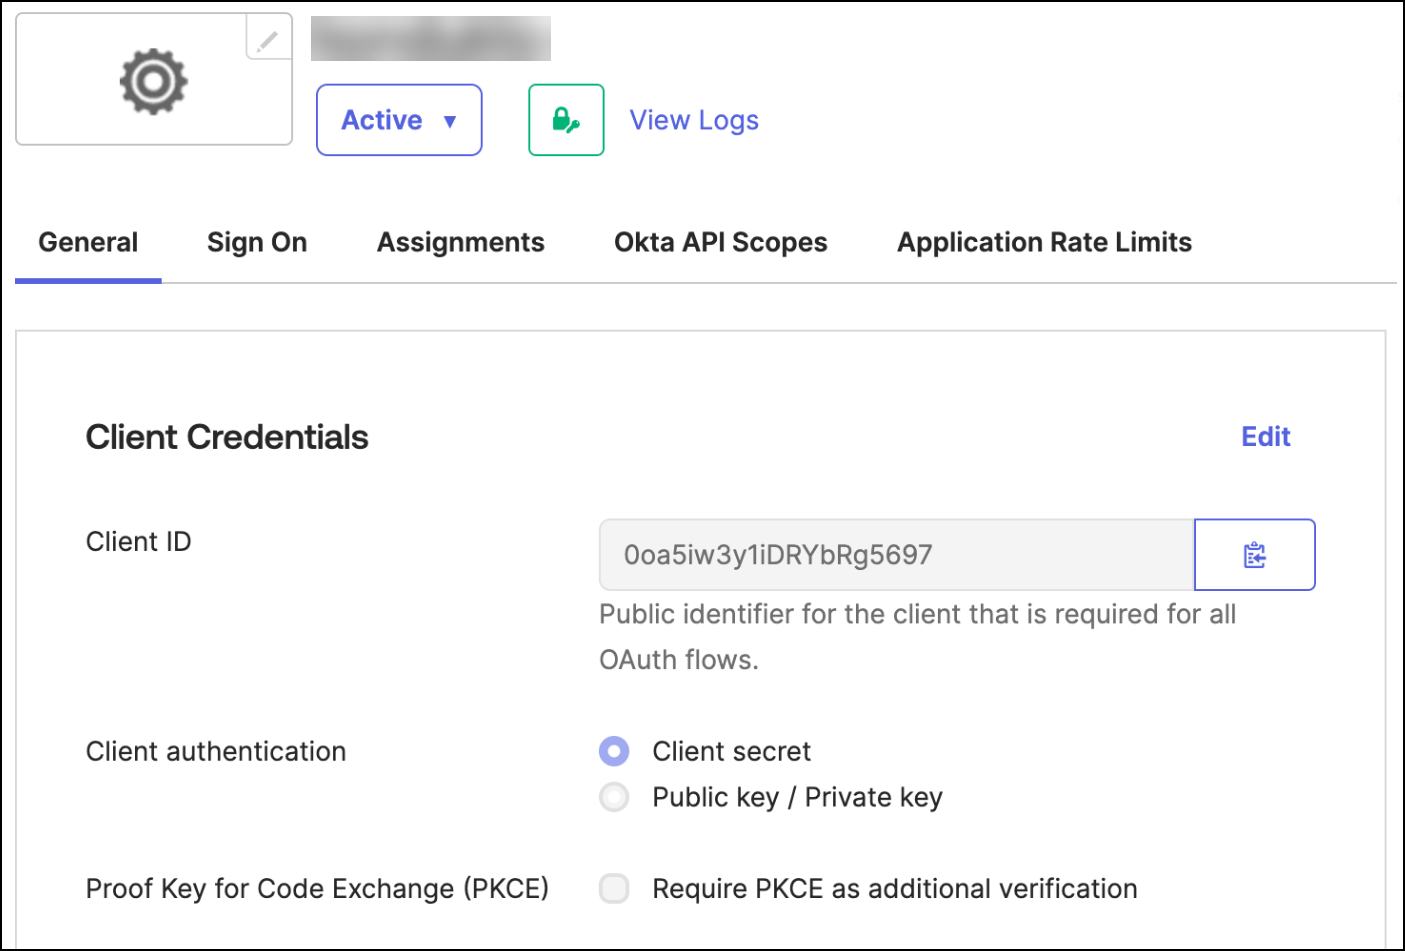Image resolution: width=1405 pixels, height=951 pixels.
Task: Open the Assignments tab
Action: click(460, 243)
